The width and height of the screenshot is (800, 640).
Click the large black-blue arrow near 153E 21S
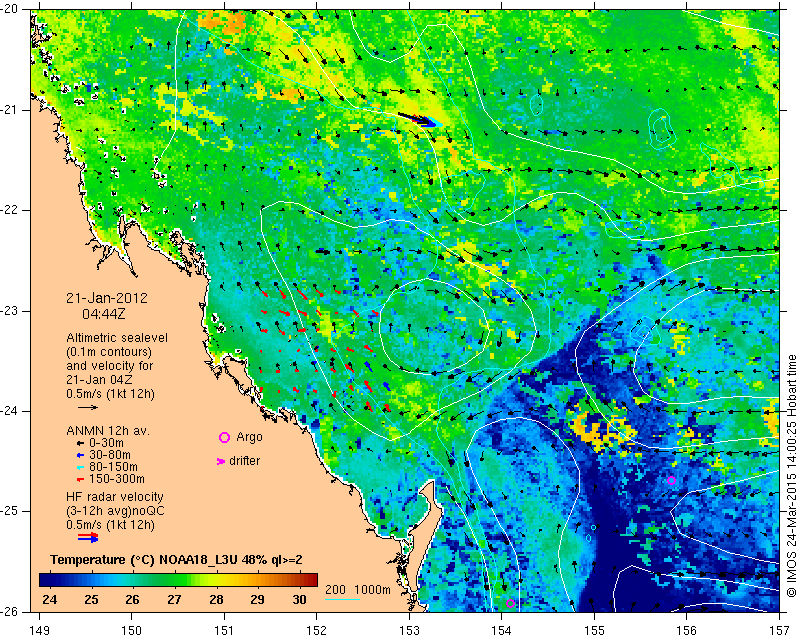419,120
